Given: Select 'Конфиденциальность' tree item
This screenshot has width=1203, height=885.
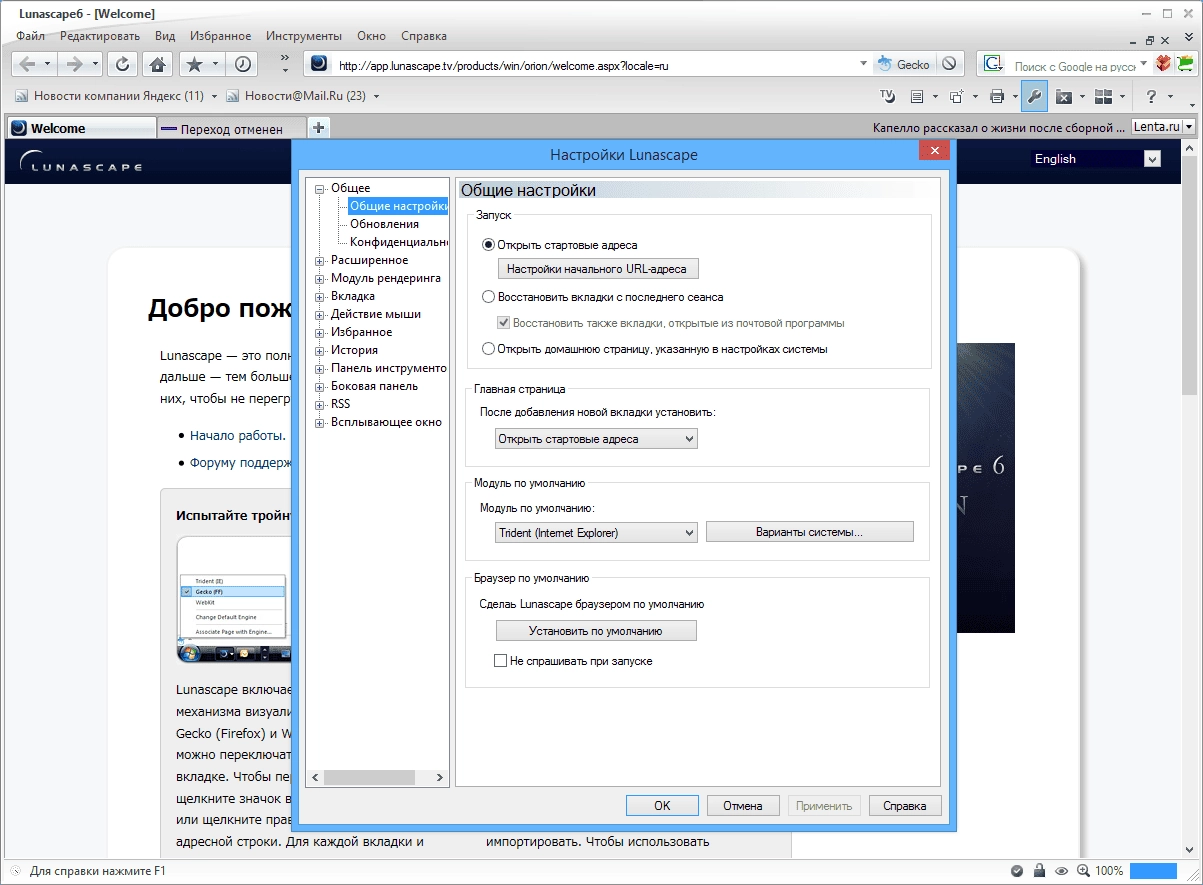Looking at the screenshot, I should 399,242.
